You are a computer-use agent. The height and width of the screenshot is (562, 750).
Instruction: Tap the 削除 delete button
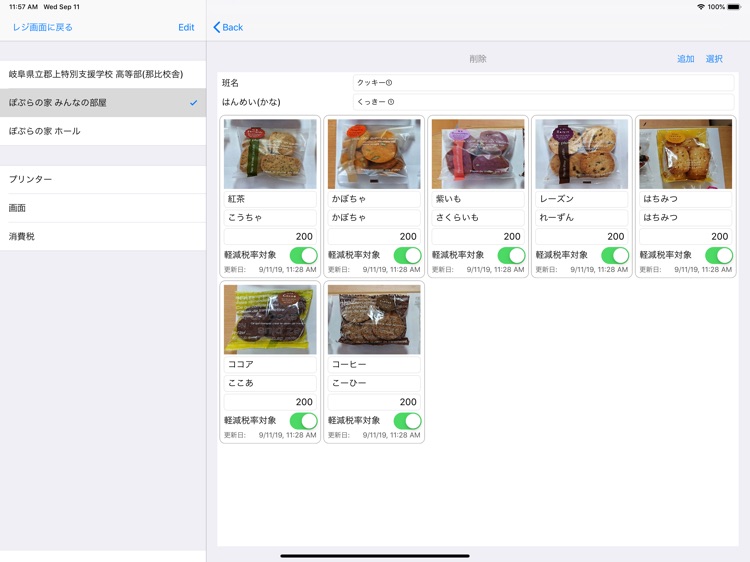coord(478,59)
